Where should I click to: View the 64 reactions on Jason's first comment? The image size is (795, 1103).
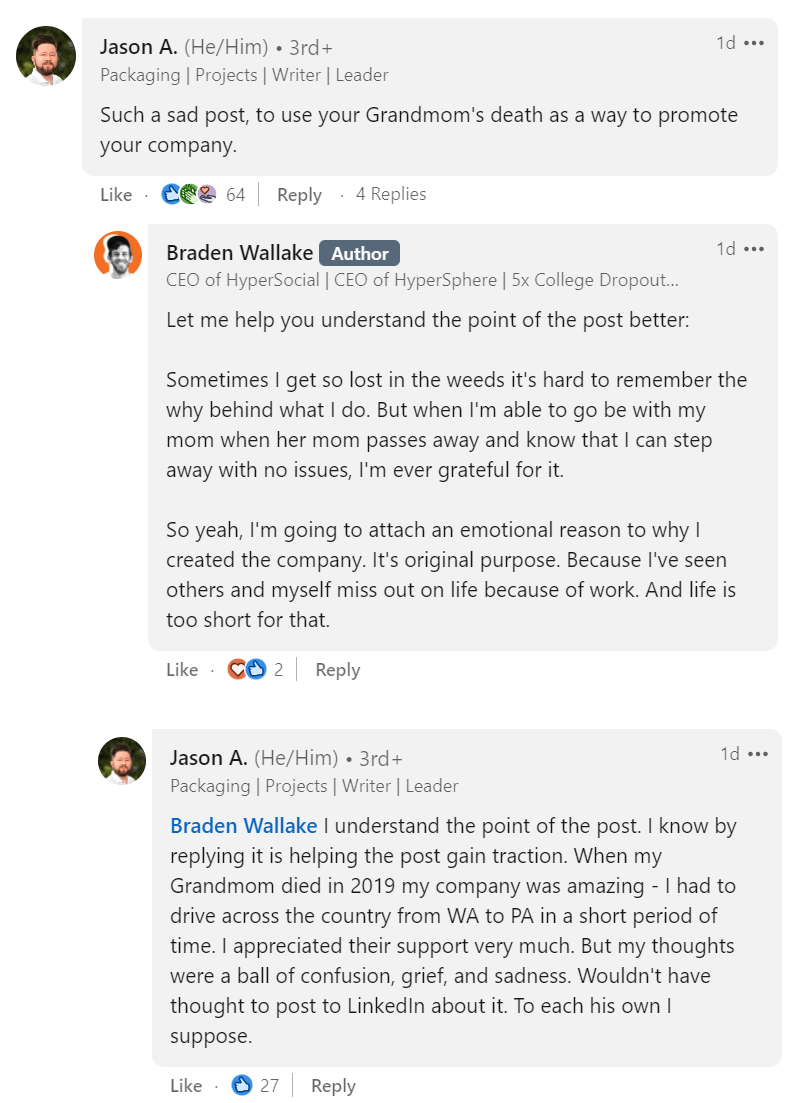pos(203,194)
